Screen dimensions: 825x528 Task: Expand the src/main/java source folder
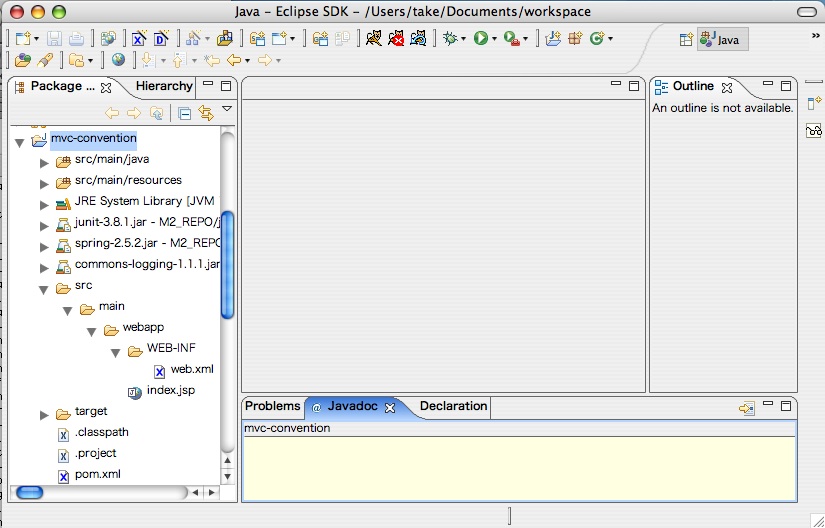[x=44, y=160]
